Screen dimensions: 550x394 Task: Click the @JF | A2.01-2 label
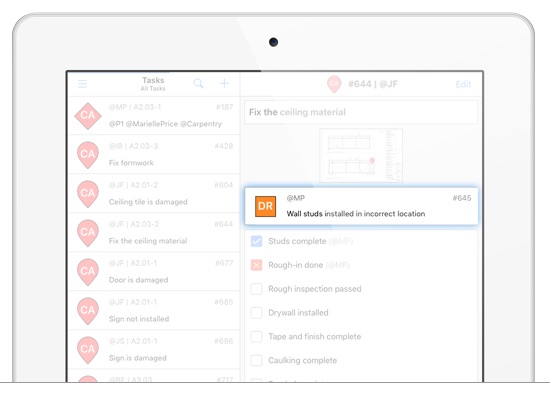pos(133,185)
